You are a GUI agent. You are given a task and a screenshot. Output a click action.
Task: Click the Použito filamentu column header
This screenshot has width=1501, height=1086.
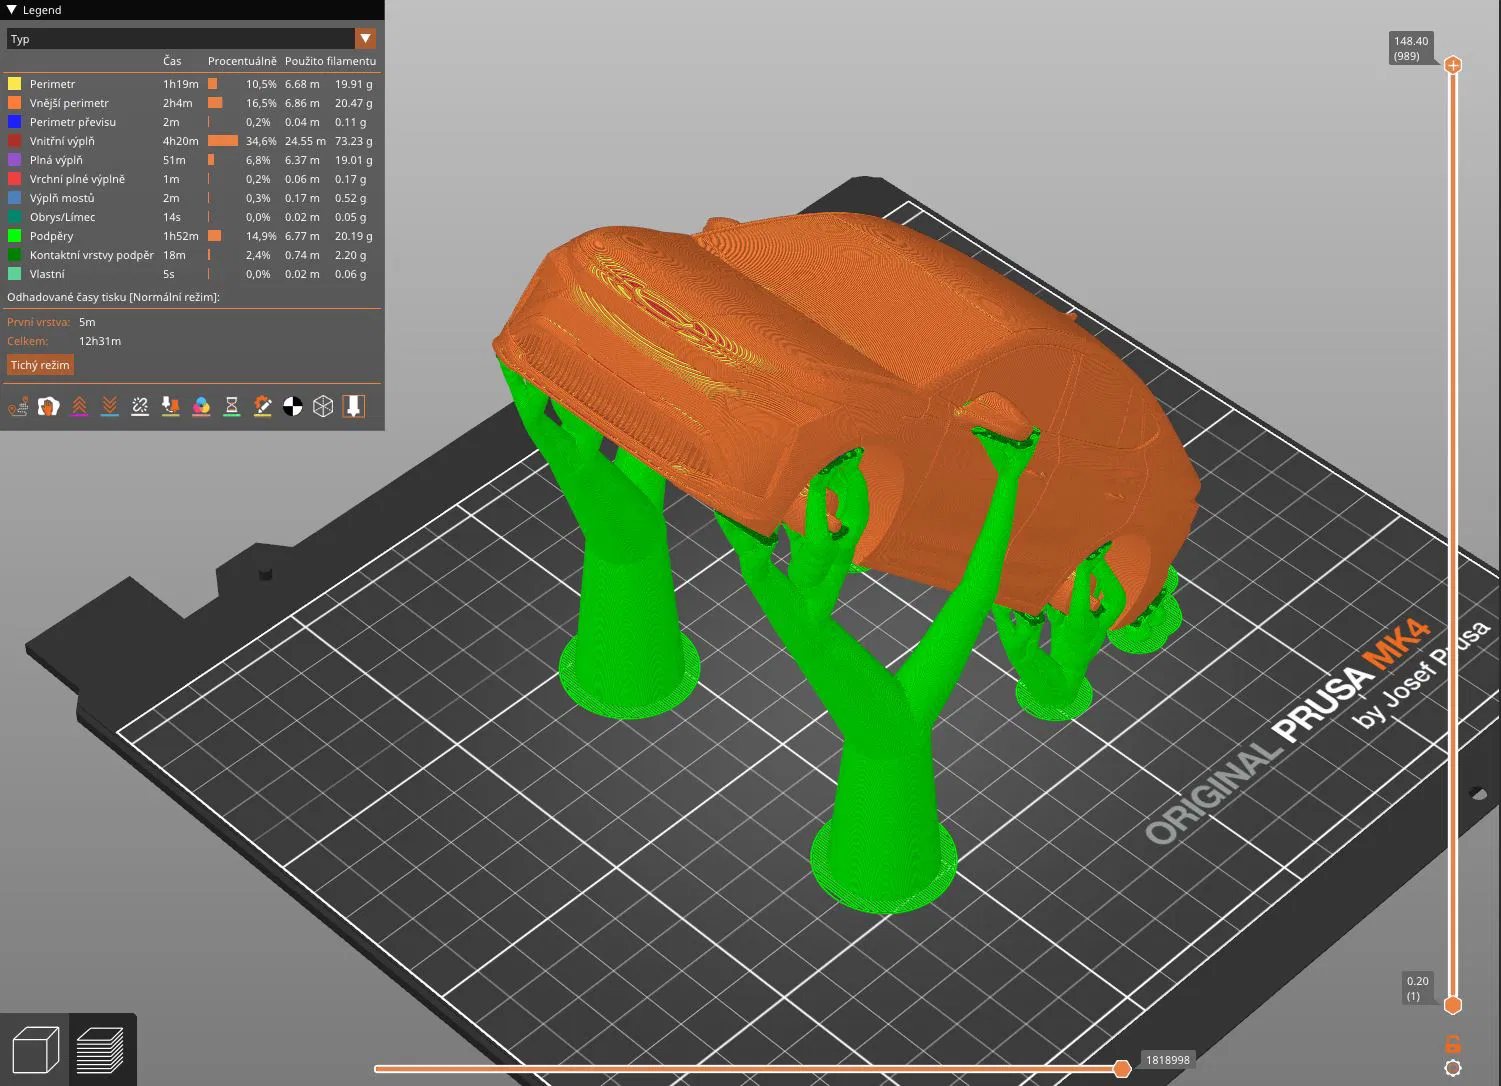pos(330,61)
